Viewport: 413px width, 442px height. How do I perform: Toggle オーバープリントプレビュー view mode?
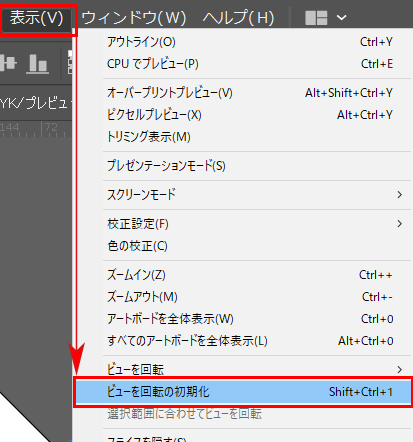coord(257,93)
